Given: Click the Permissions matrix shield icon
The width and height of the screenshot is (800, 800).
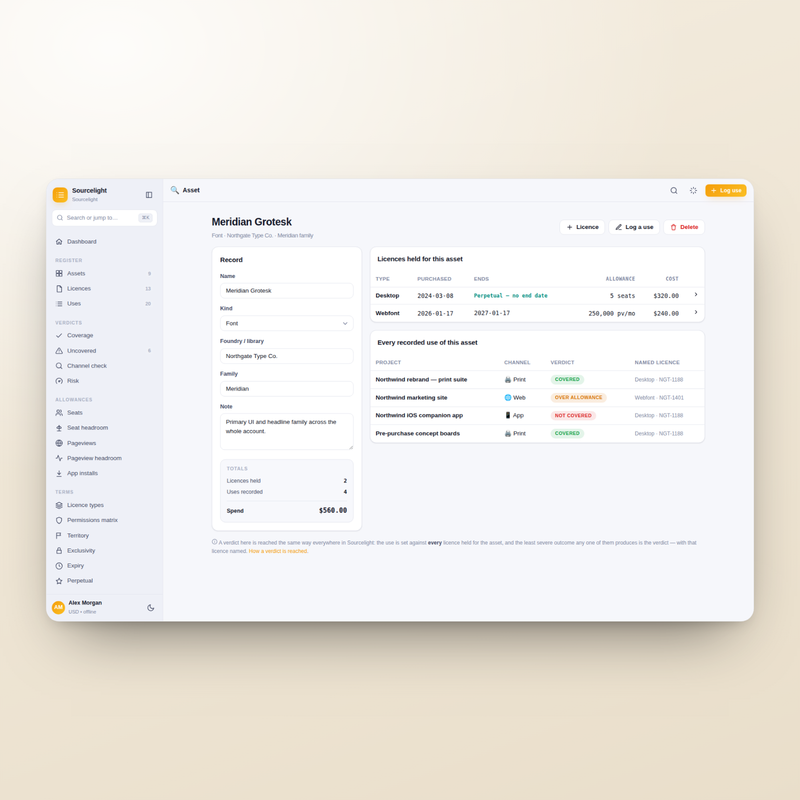Looking at the screenshot, I should 59,520.
